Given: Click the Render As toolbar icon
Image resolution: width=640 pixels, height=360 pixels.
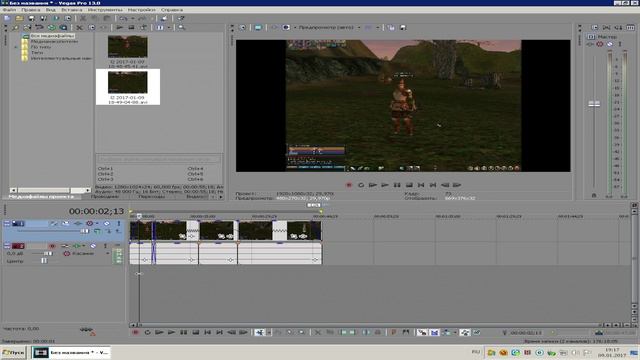Looking at the screenshot, I should coord(56,18).
